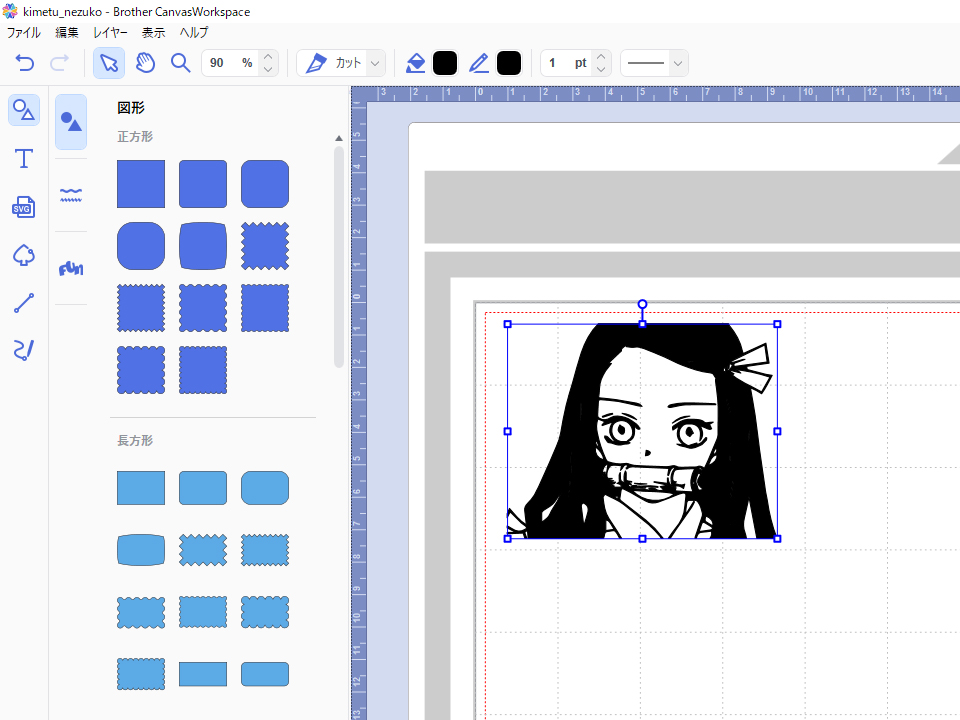Select the Text tool in sidebar

click(x=24, y=159)
